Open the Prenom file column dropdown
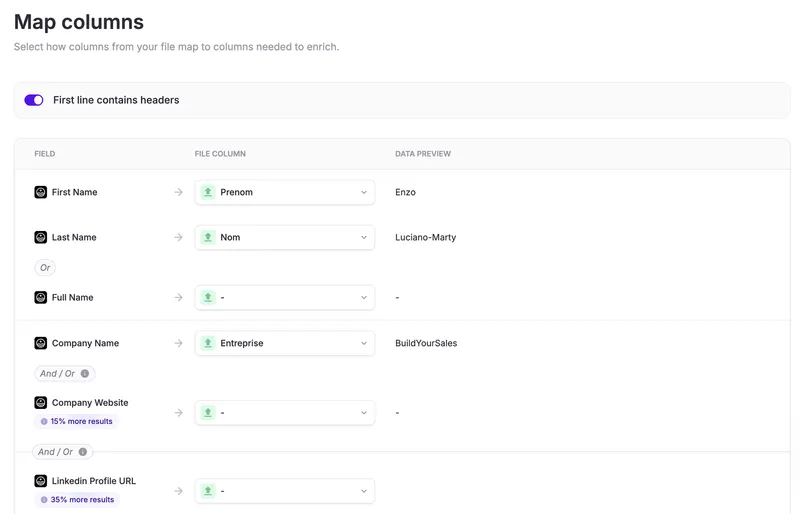This screenshot has height=514, width=800. (x=285, y=192)
